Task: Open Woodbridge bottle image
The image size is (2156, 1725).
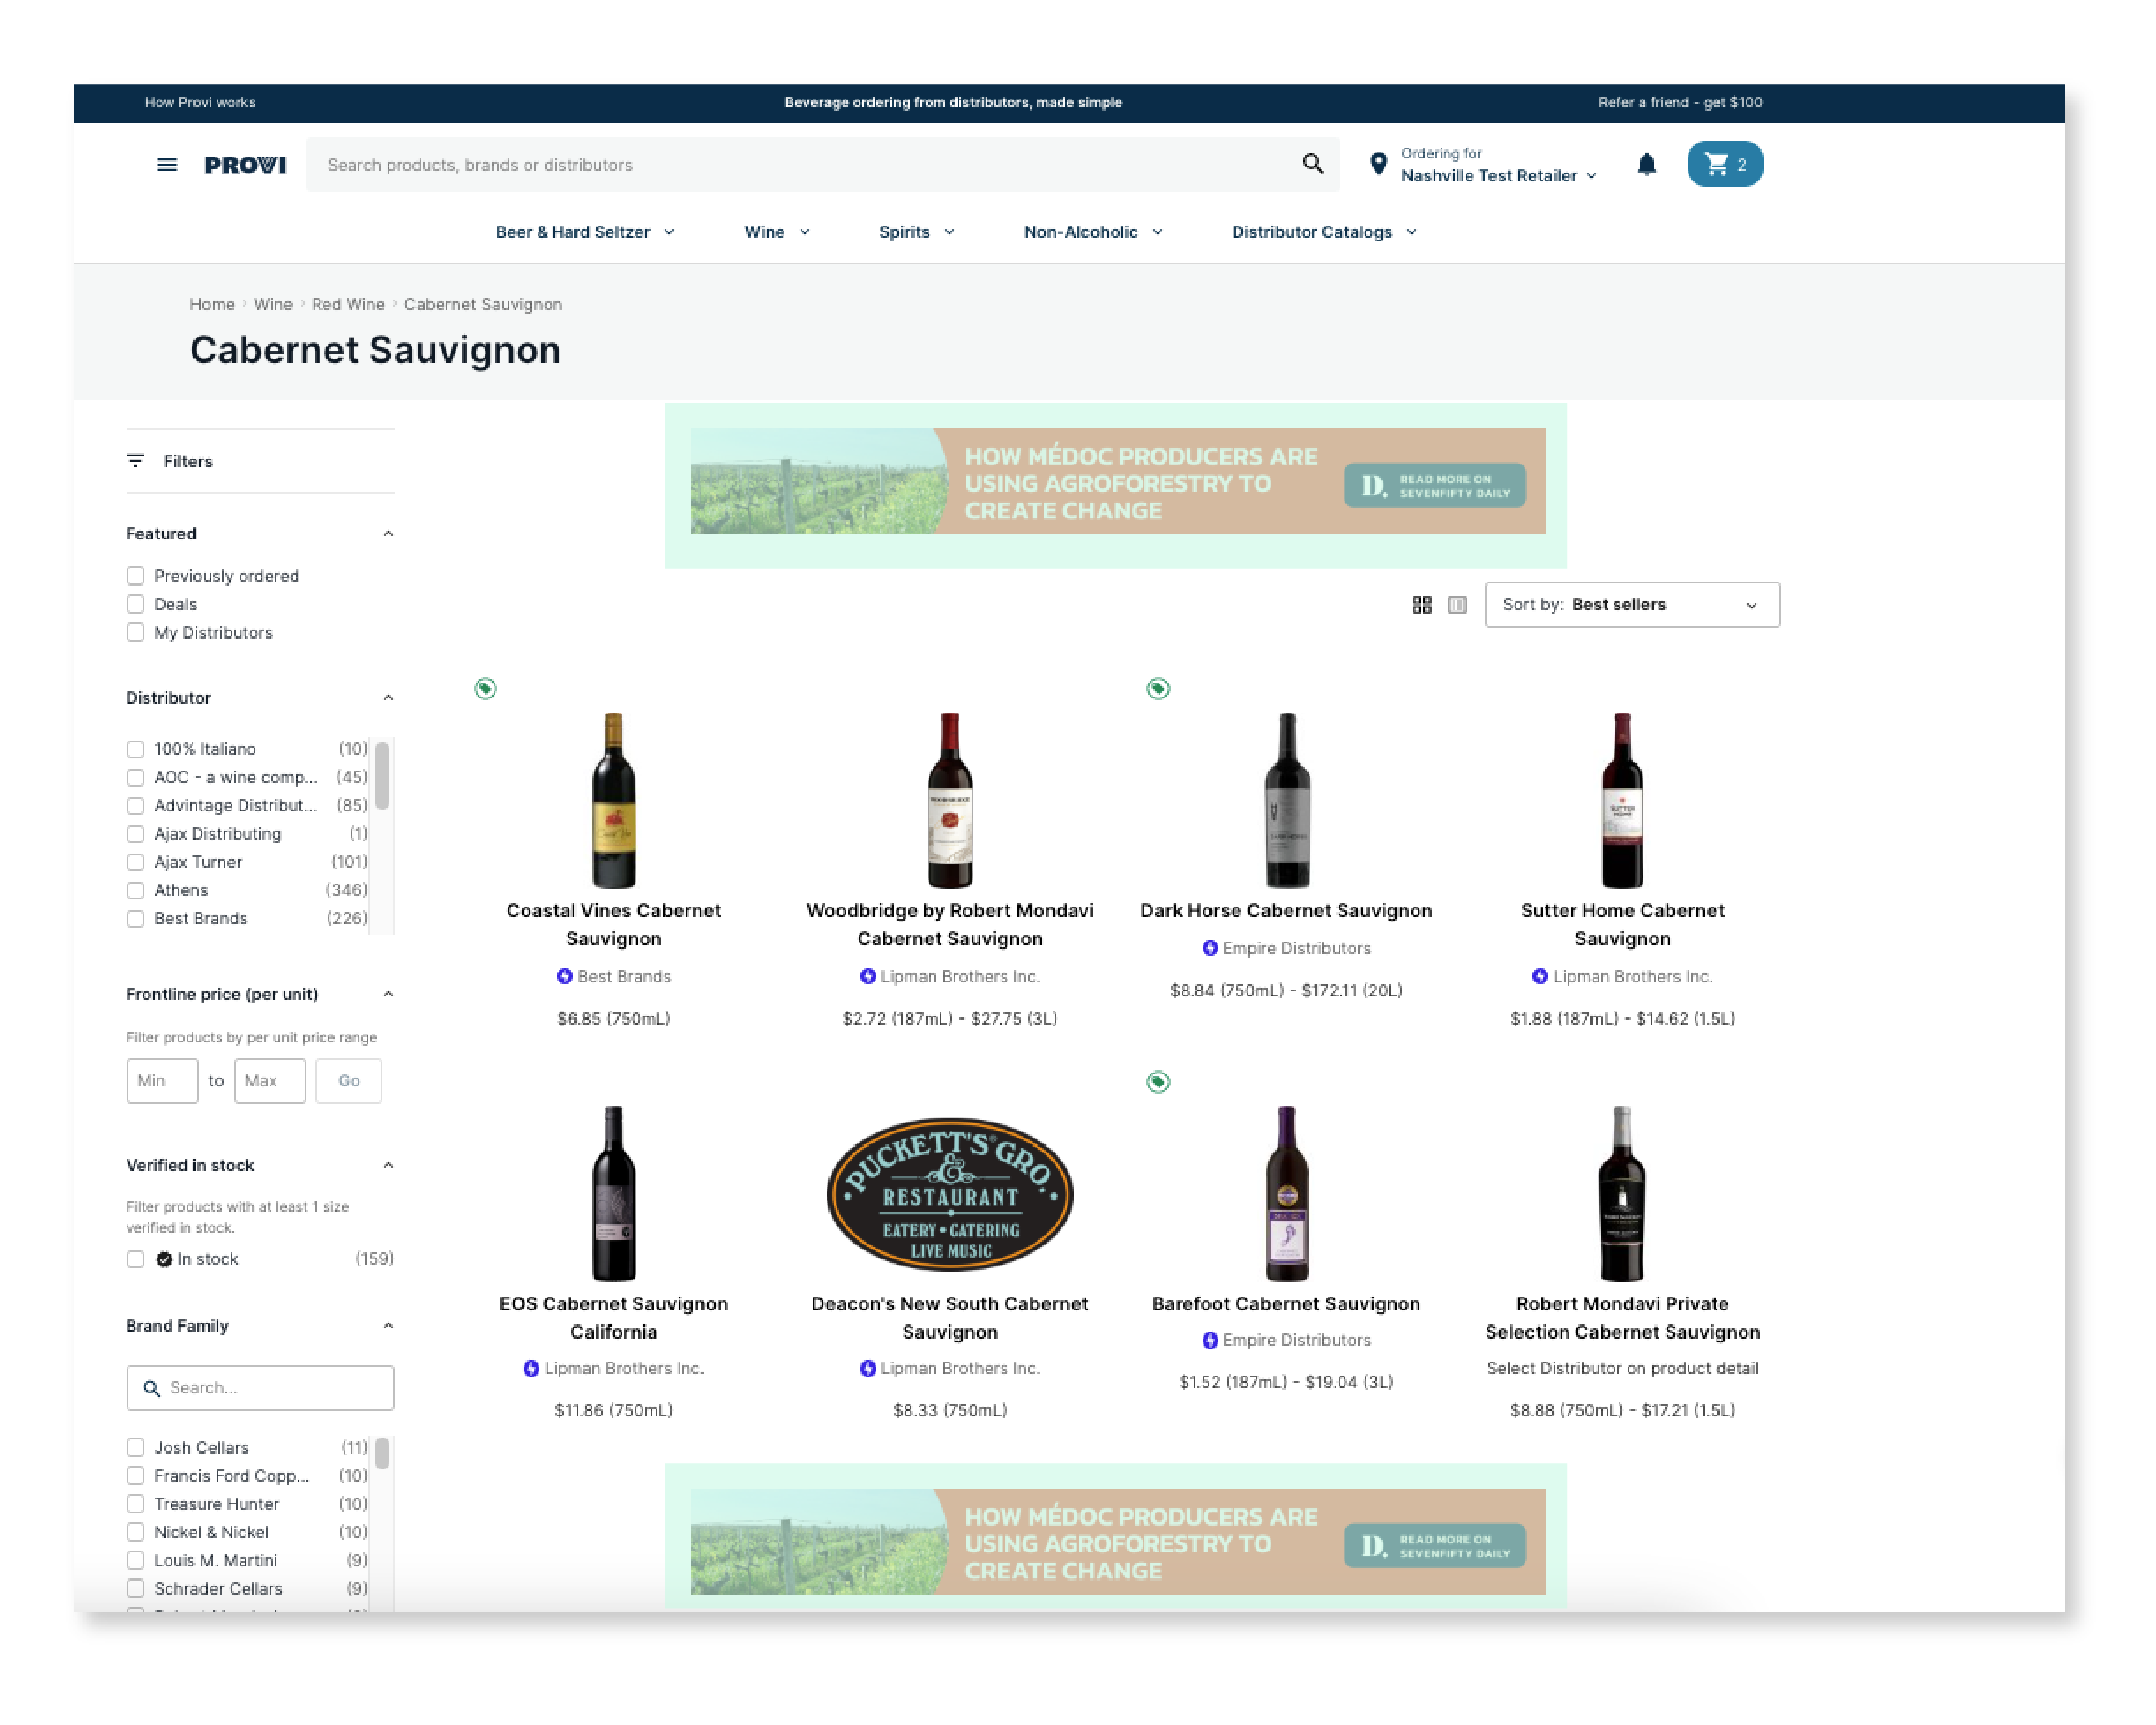Action: point(950,800)
